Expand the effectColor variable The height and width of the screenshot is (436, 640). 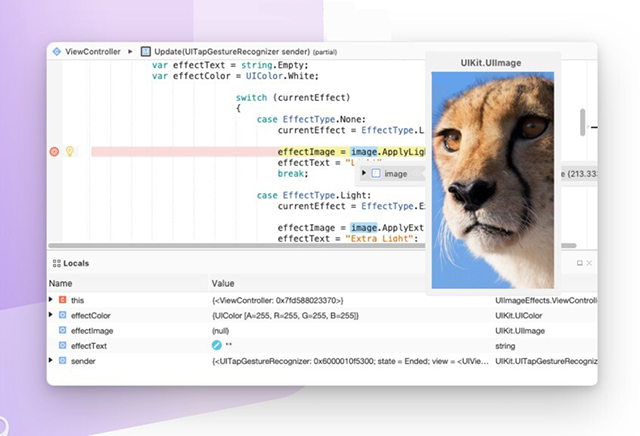51,315
